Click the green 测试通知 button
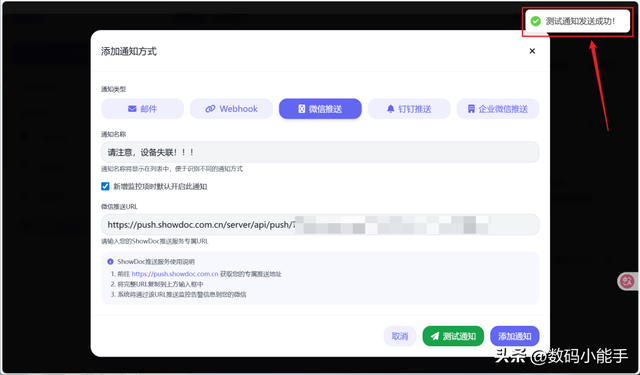The height and width of the screenshot is (375, 640). 453,336
